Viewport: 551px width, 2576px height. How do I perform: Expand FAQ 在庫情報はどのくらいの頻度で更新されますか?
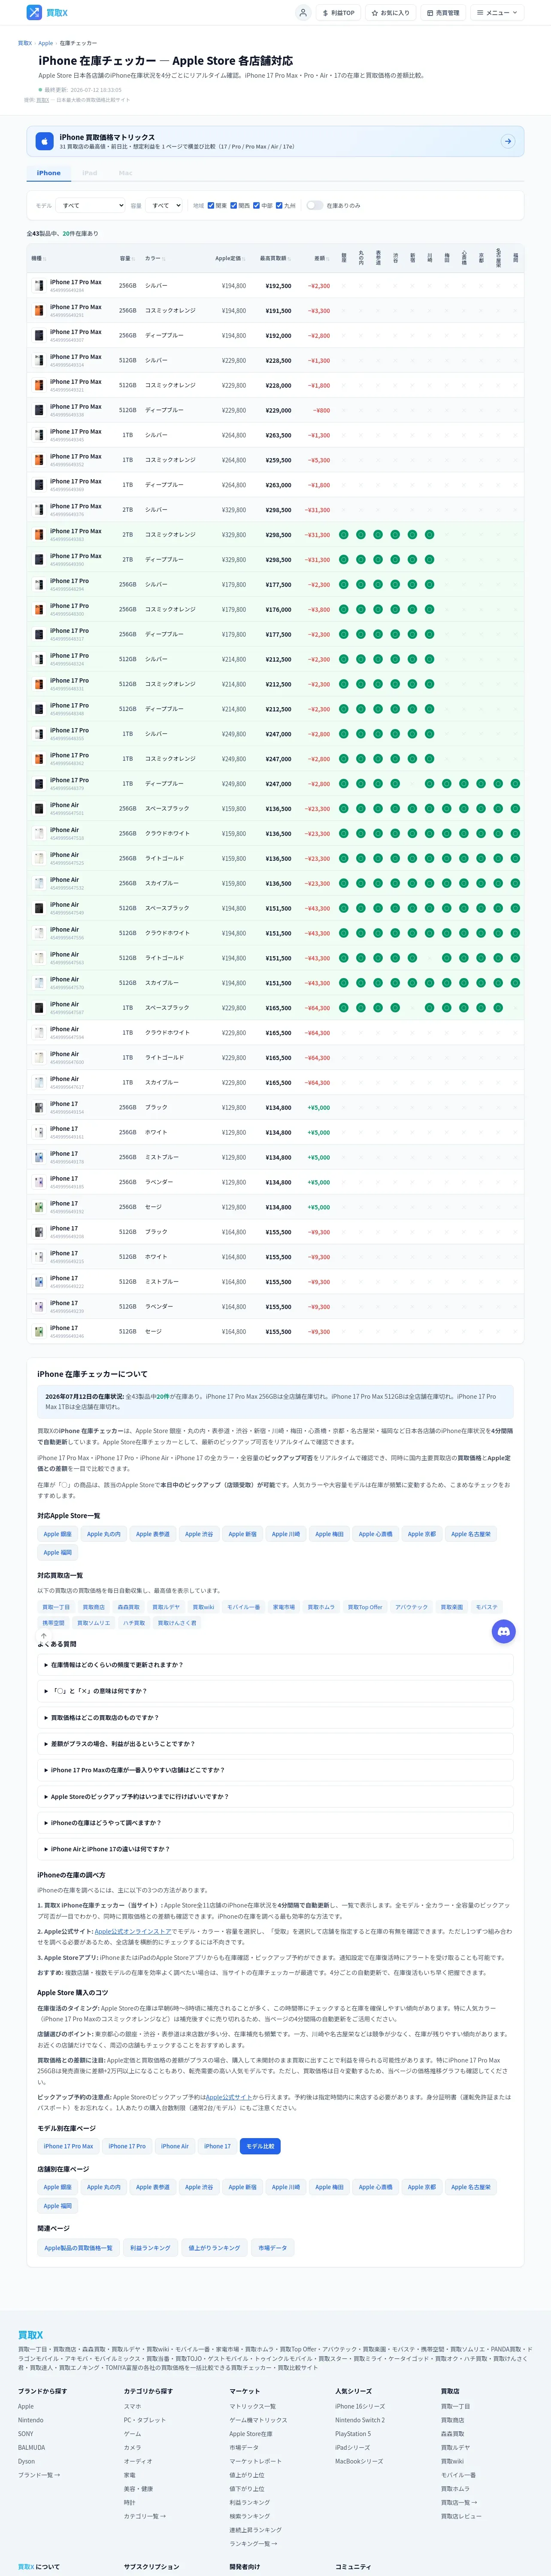(x=275, y=1665)
